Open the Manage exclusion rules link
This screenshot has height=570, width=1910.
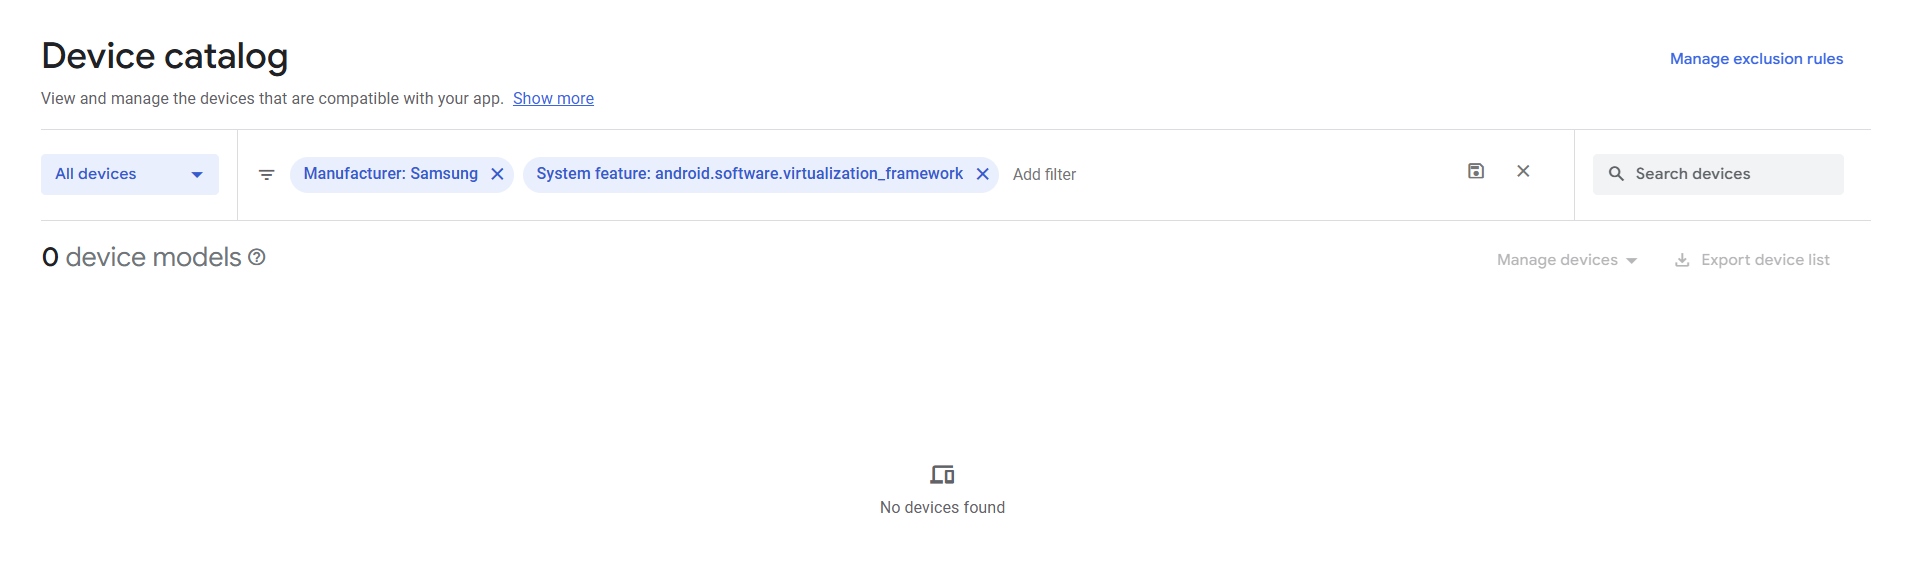(1756, 59)
